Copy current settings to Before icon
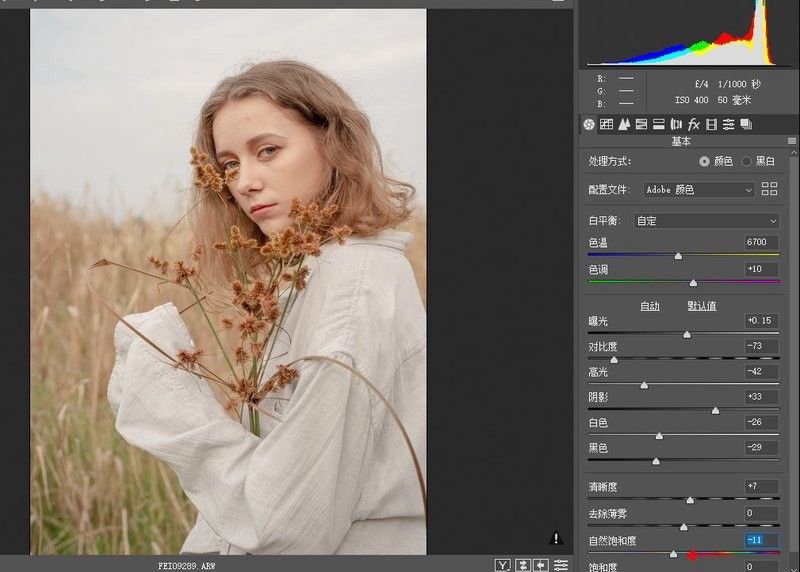This screenshot has width=800, height=572. [541, 565]
